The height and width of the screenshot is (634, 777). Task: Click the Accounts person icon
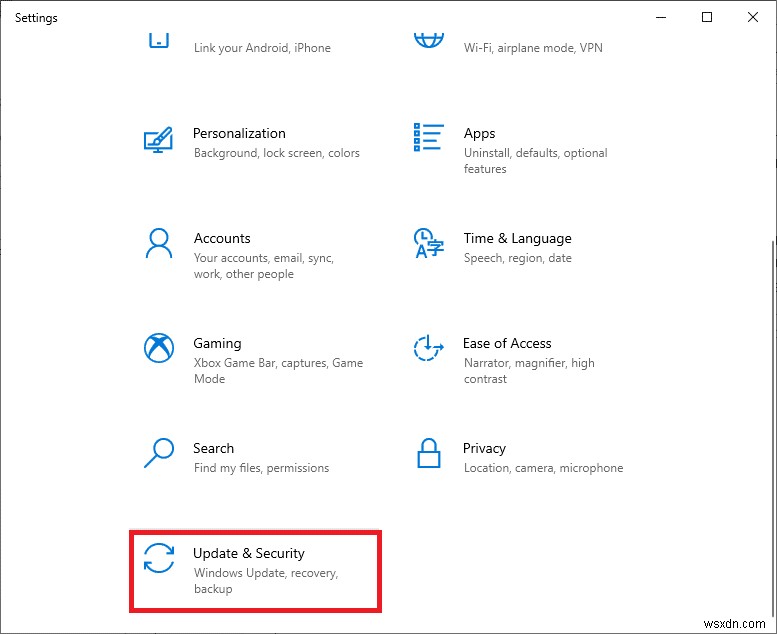point(158,243)
